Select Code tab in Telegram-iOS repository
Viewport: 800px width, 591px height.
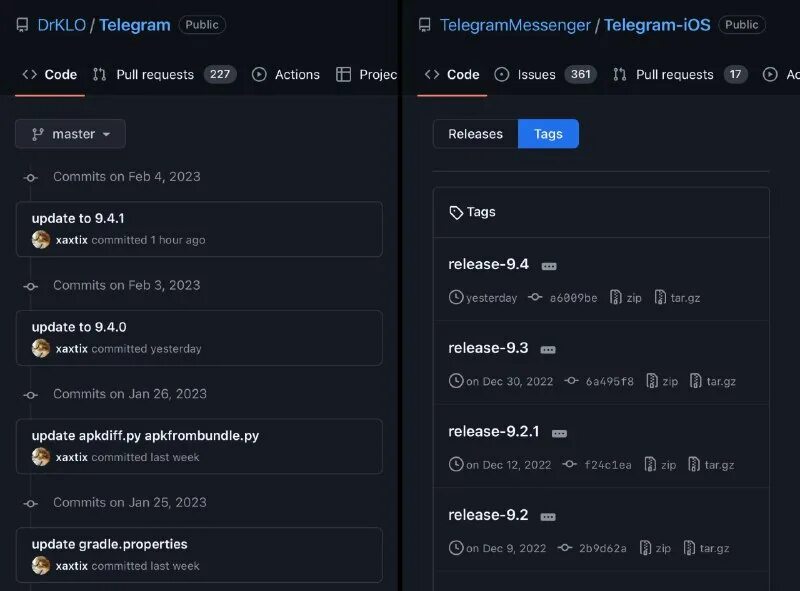tap(452, 75)
